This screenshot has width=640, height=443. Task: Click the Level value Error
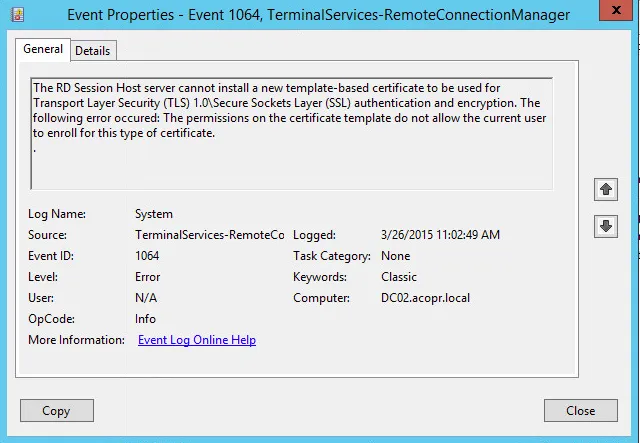(147, 277)
